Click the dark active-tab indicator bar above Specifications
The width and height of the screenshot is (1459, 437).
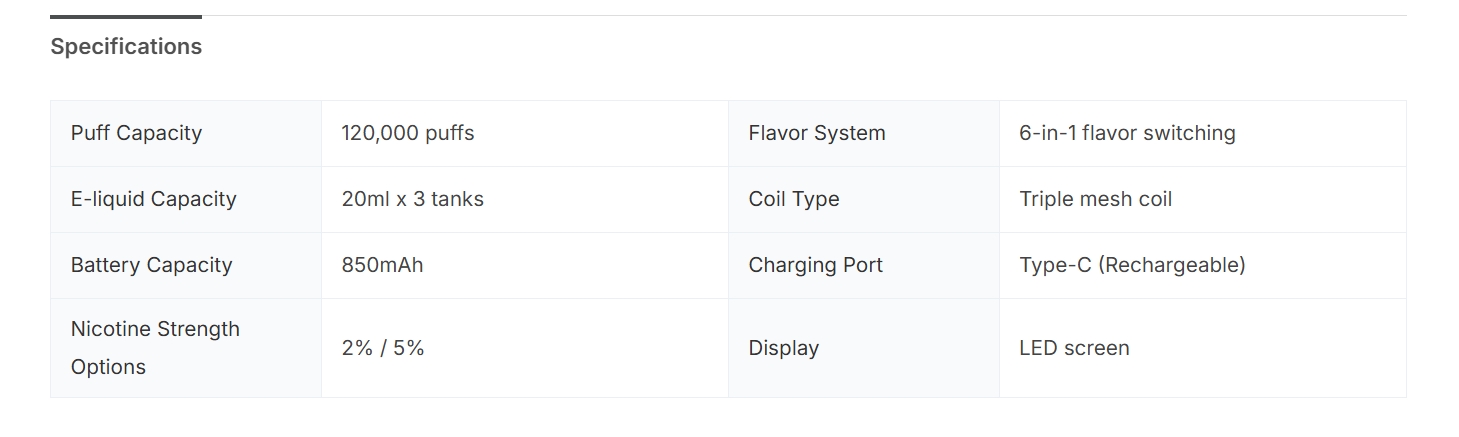click(126, 17)
